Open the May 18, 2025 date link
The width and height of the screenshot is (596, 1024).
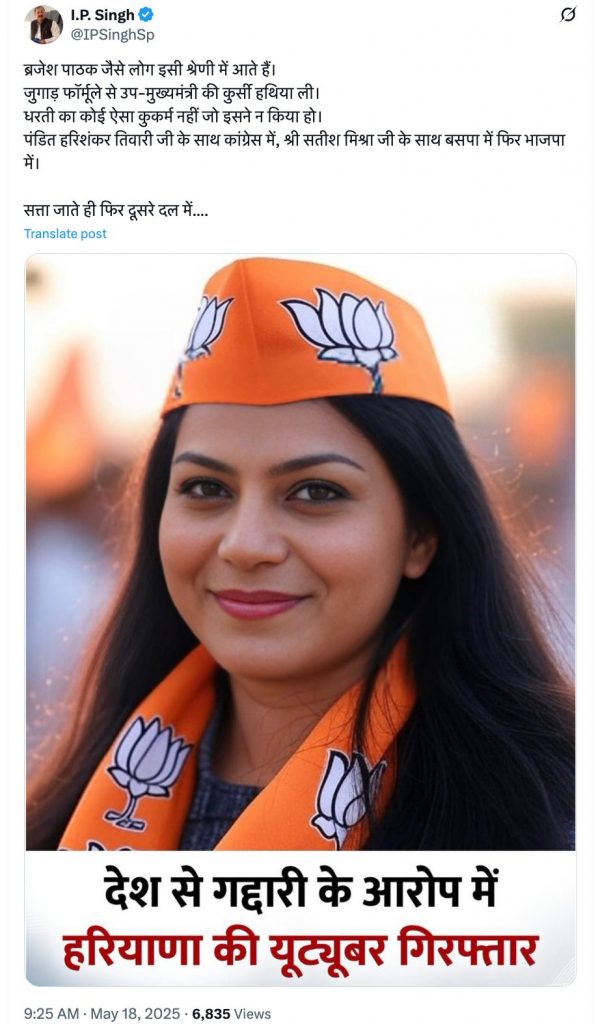coord(134,1014)
